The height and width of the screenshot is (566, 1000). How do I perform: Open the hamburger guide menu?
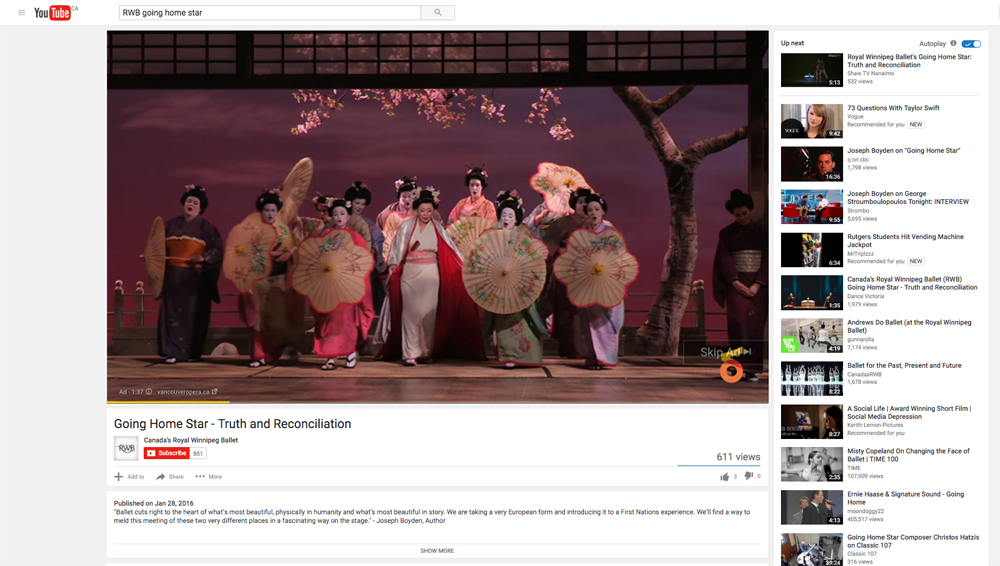[x=21, y=12]
